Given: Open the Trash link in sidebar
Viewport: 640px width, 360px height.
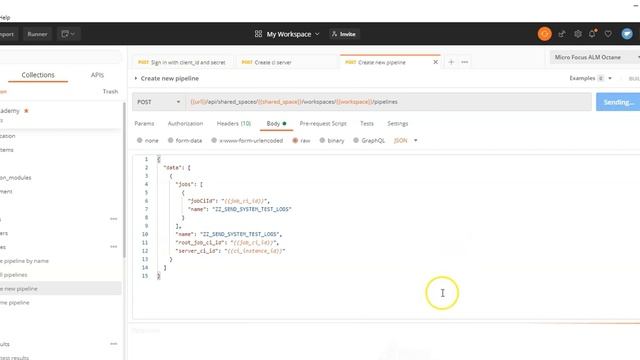Looking at the screenshot, I should pos(110,91).
